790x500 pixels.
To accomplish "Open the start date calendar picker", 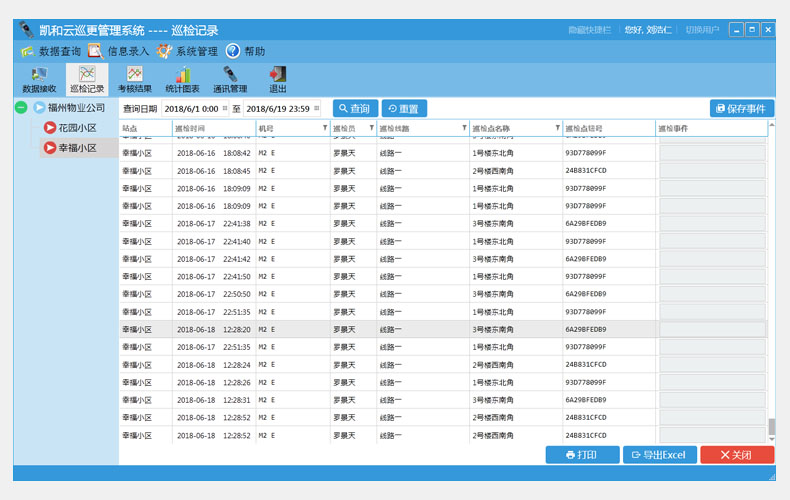I will coord(225,108).
